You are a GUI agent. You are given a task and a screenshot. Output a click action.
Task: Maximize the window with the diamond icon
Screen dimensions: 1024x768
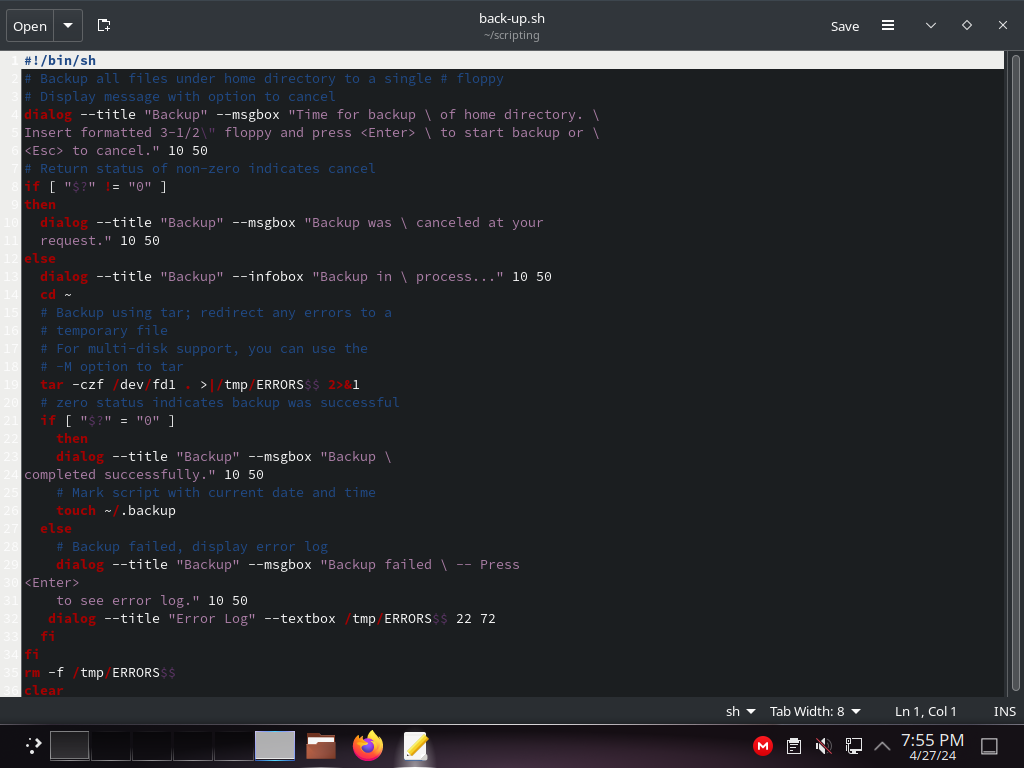click(x=967, y=25)
